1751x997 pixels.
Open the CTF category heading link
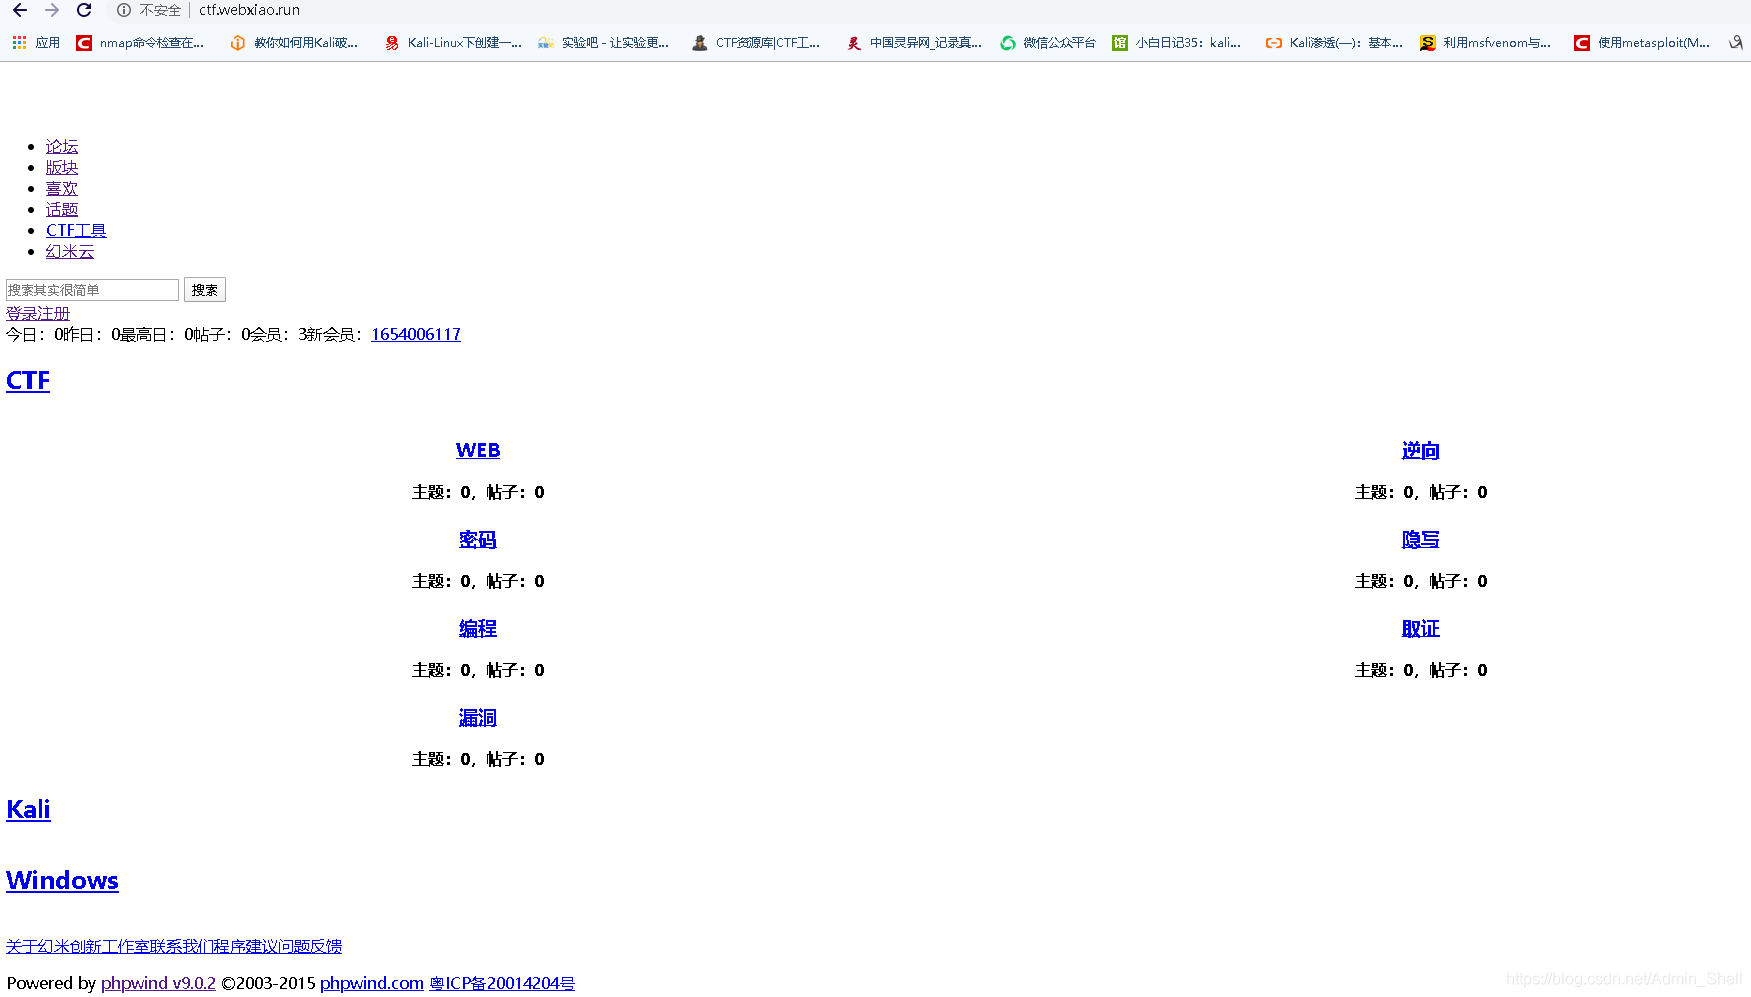(x=28, y=381)
